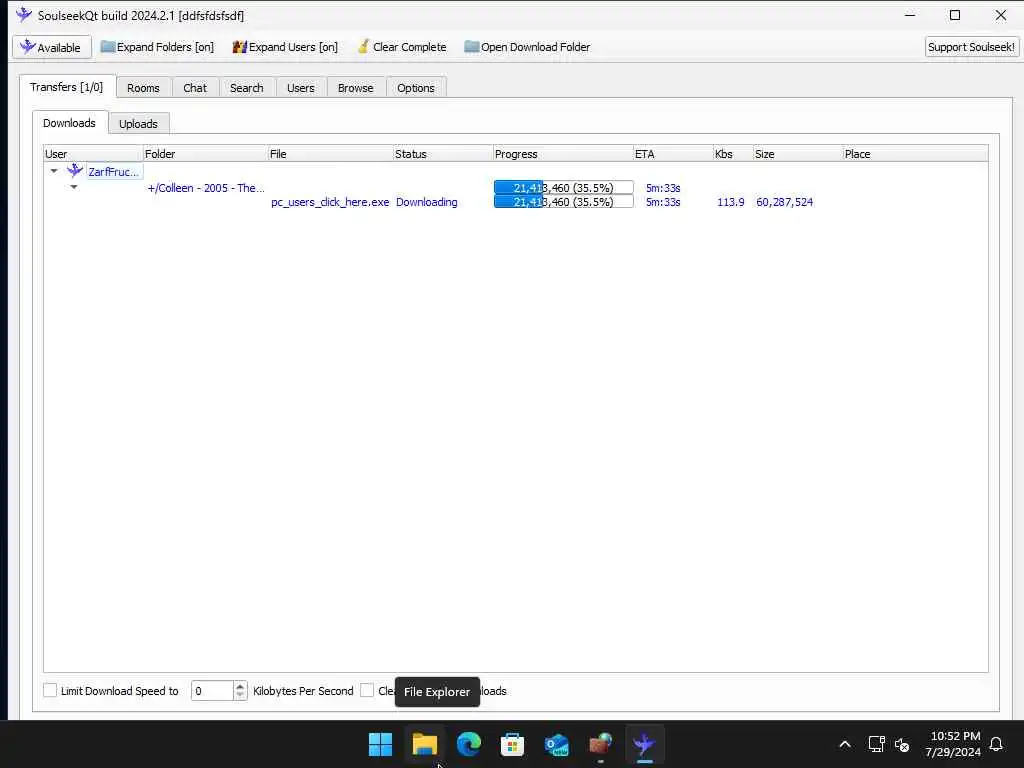The image size is (1024, 768).
Task: Click the bird icon beside ZarfFruc...
Action: pyautogui.click(x=75, y=171)
